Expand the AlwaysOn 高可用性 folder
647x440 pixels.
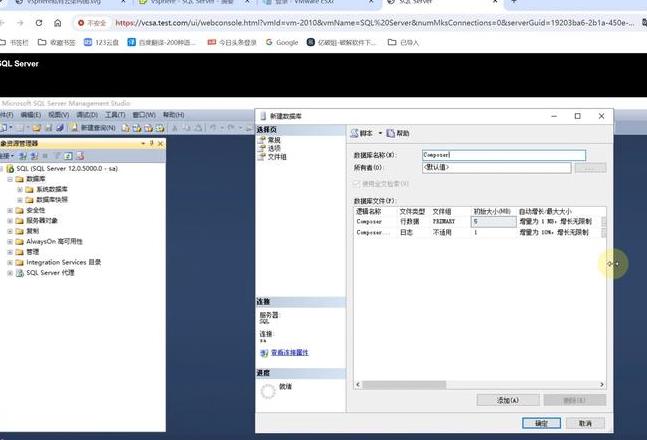(x=10, y=241)
